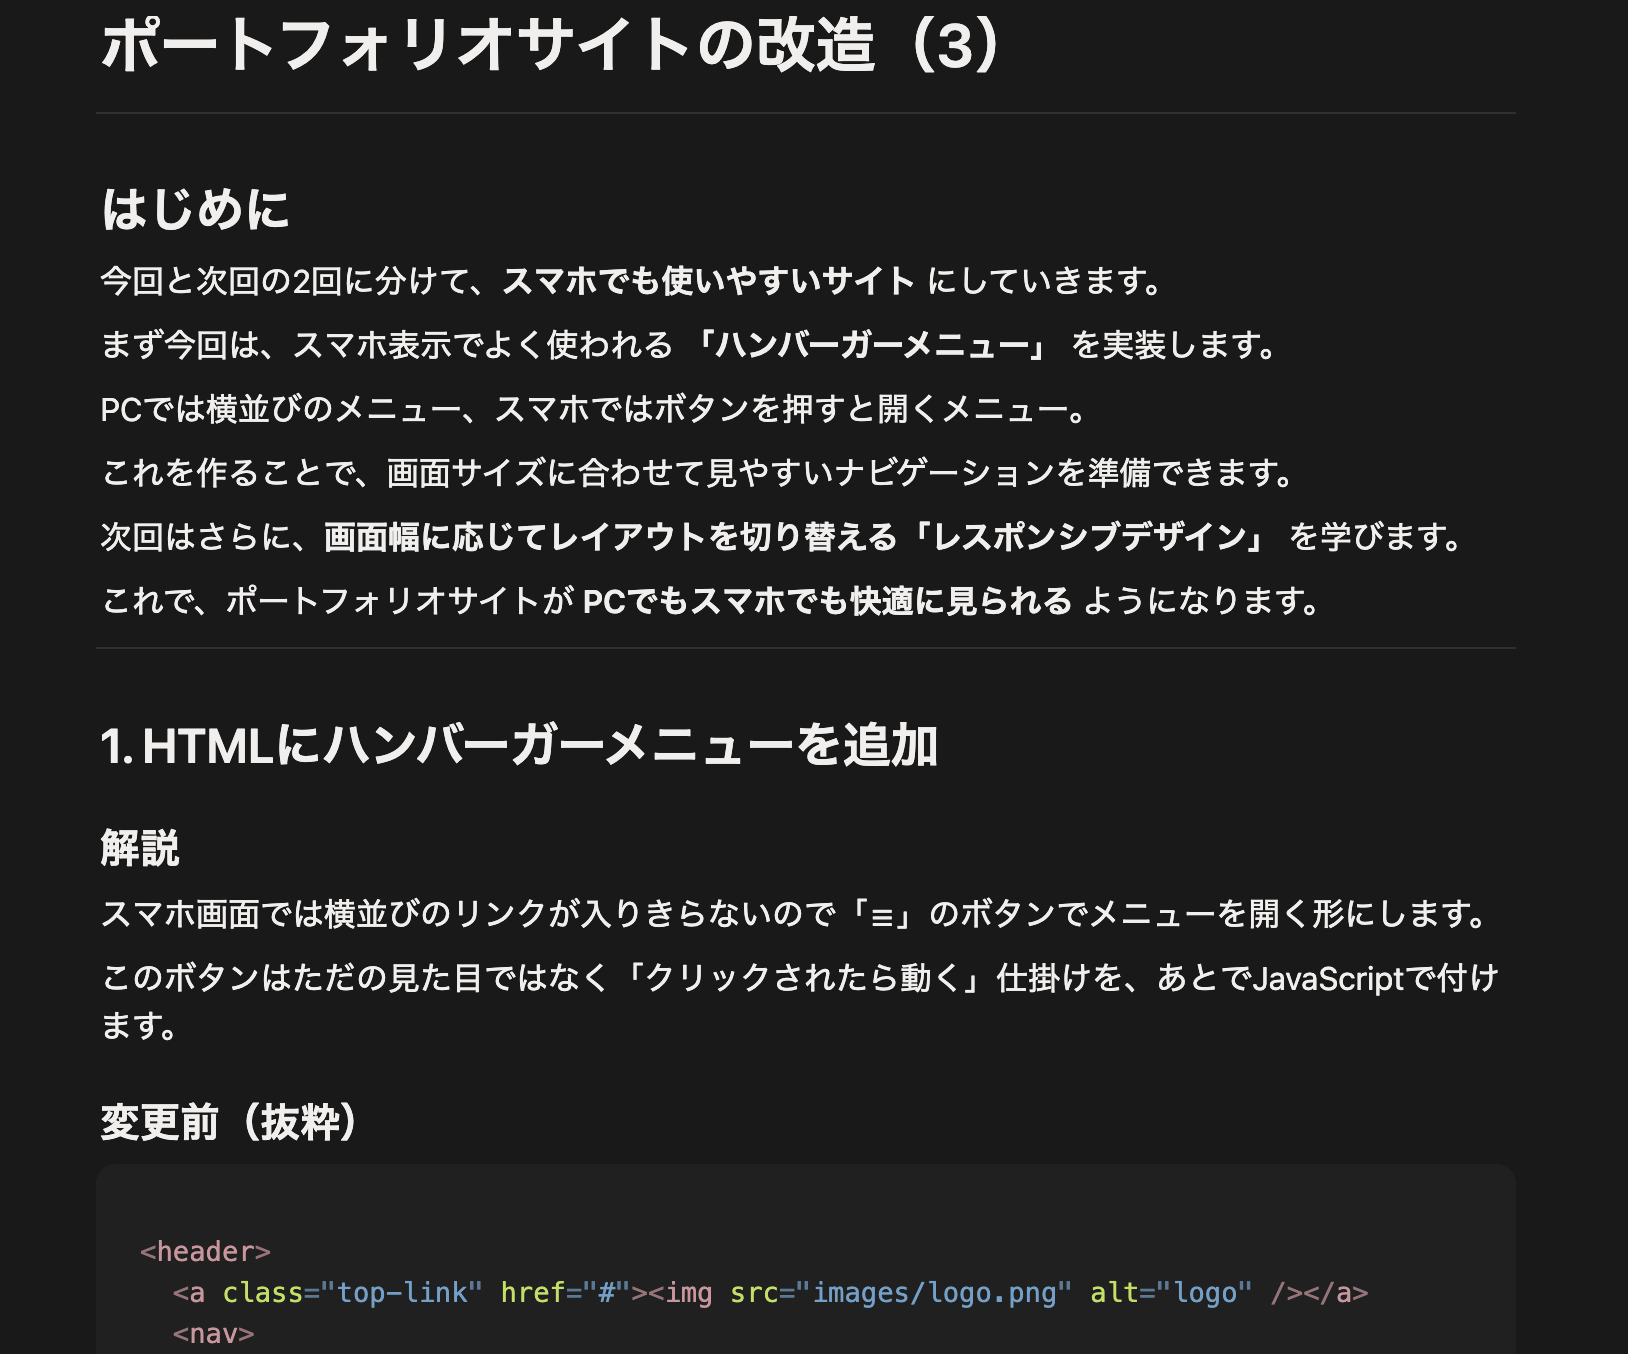
Task: Click the 解説 subheading
Action: point(140,848)
